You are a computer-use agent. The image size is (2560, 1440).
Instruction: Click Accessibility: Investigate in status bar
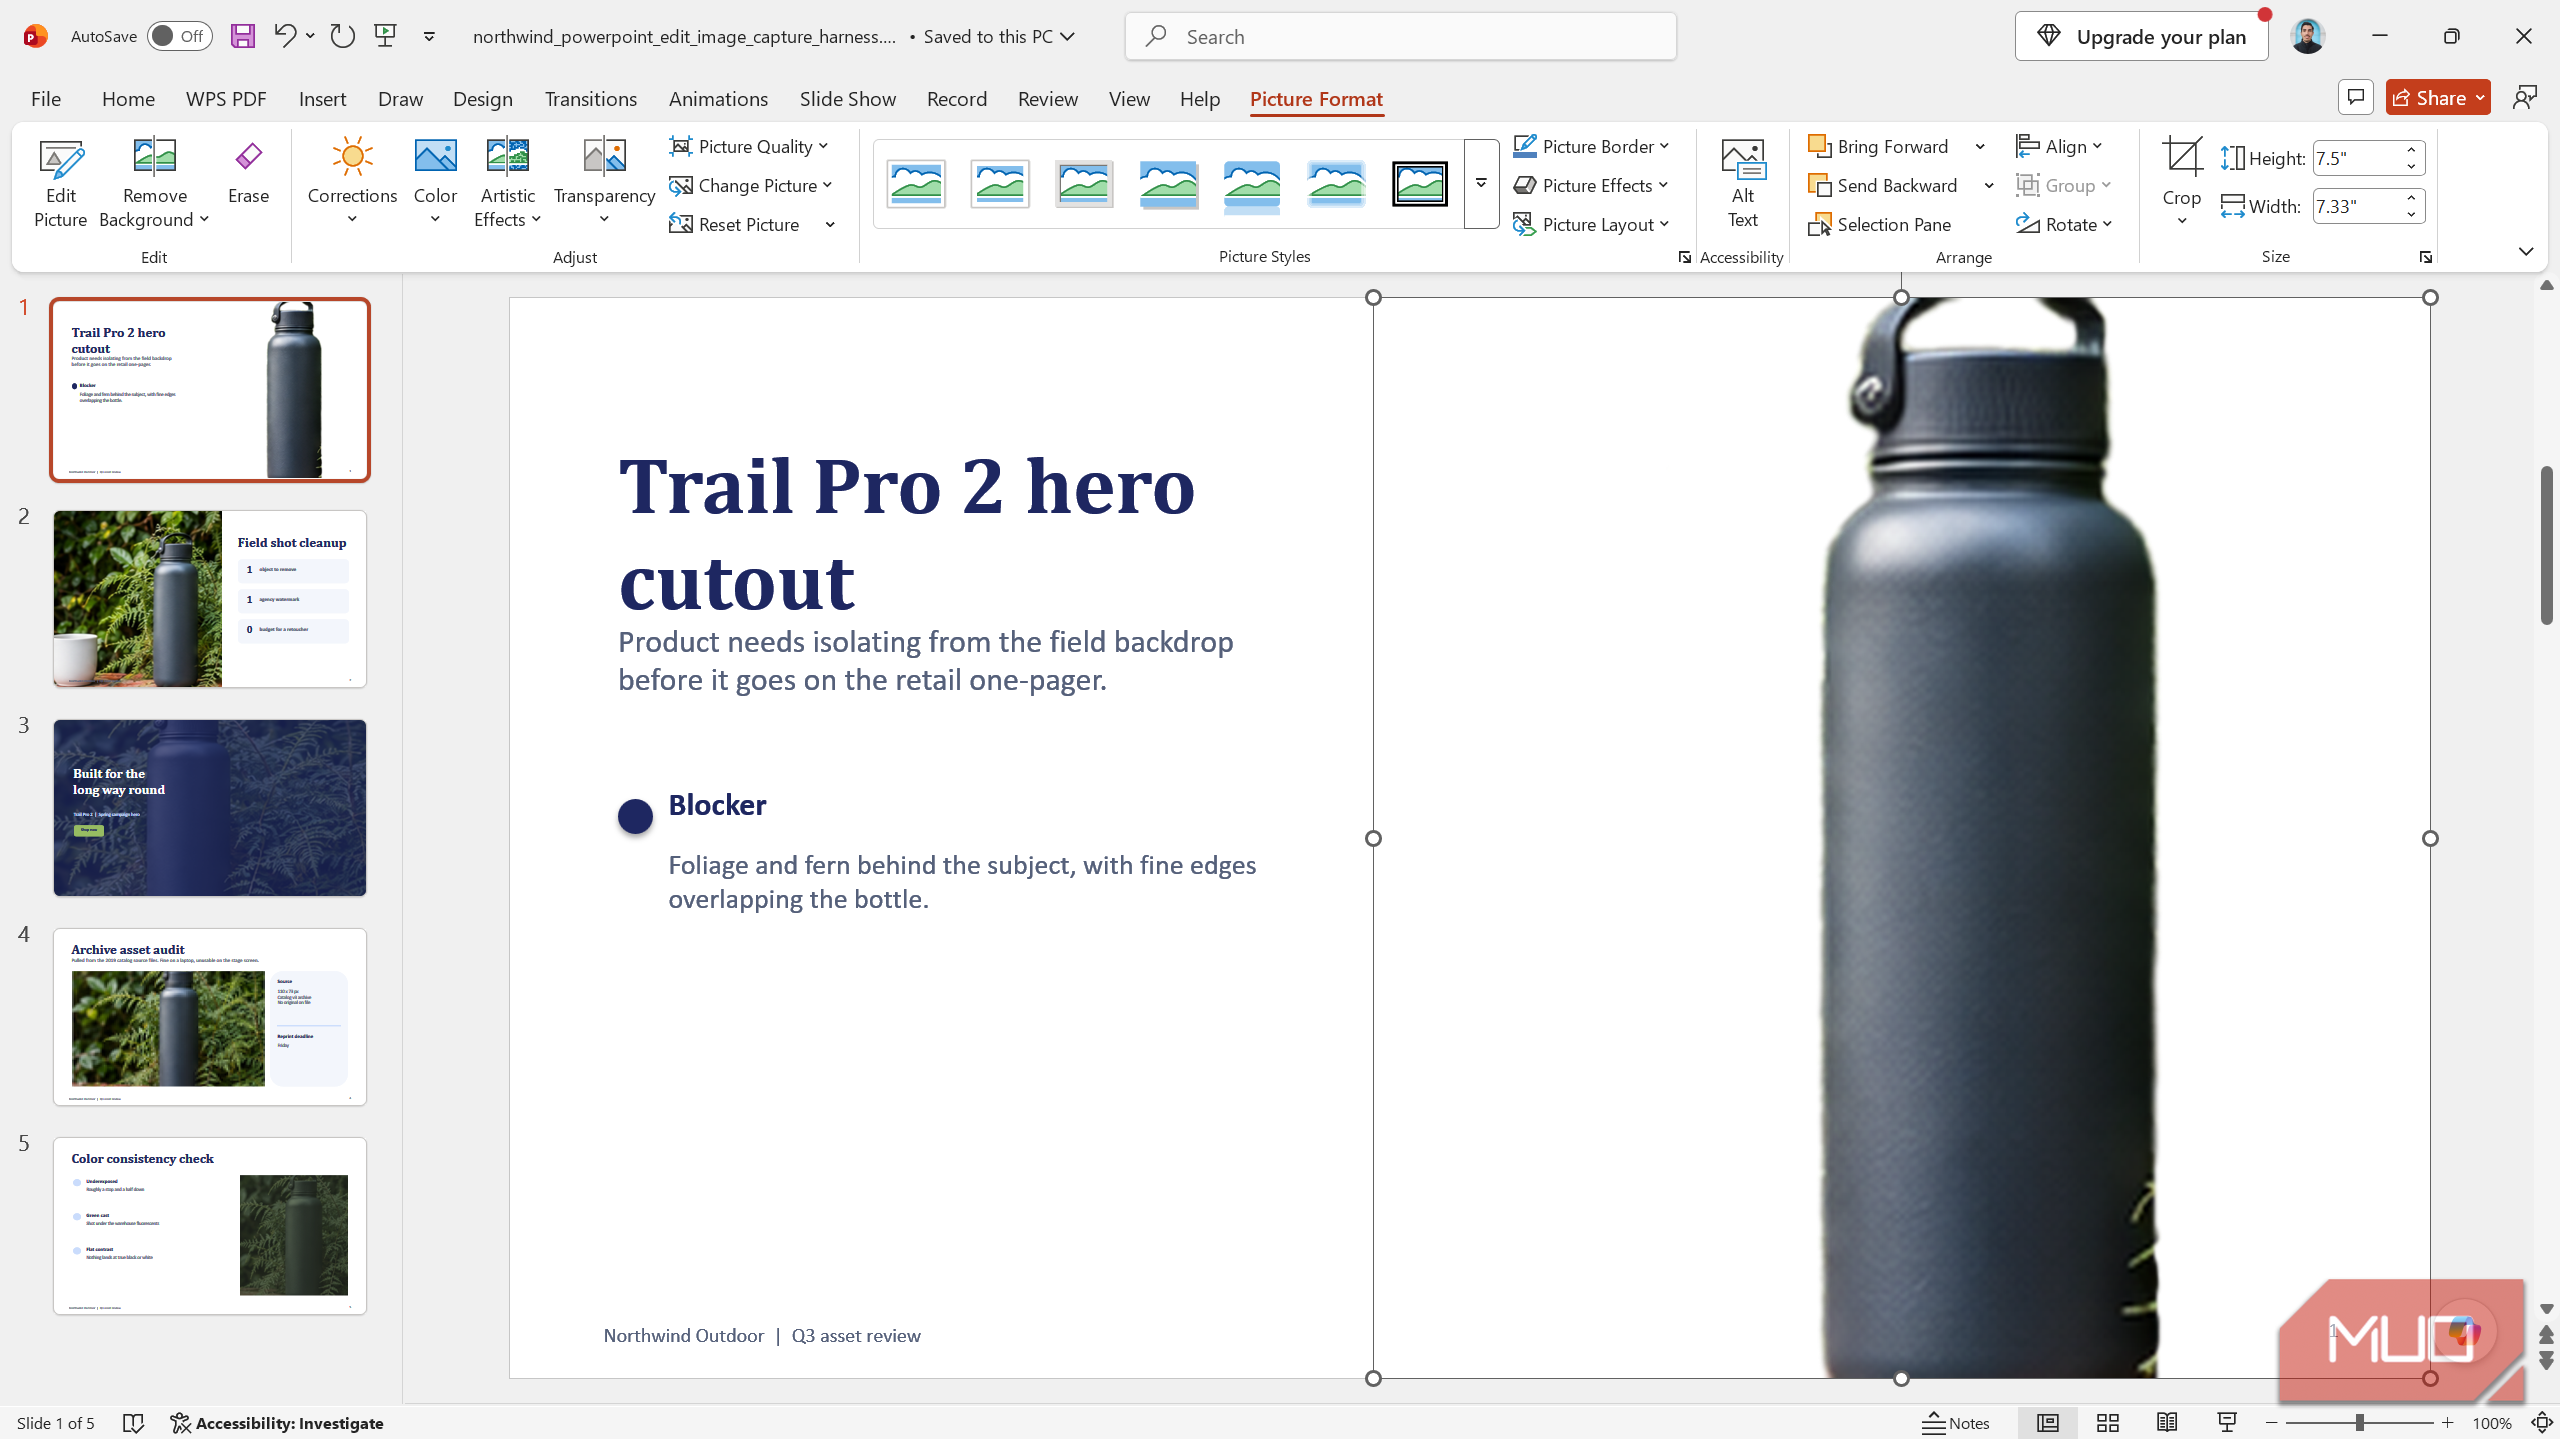coord(277,1423)
